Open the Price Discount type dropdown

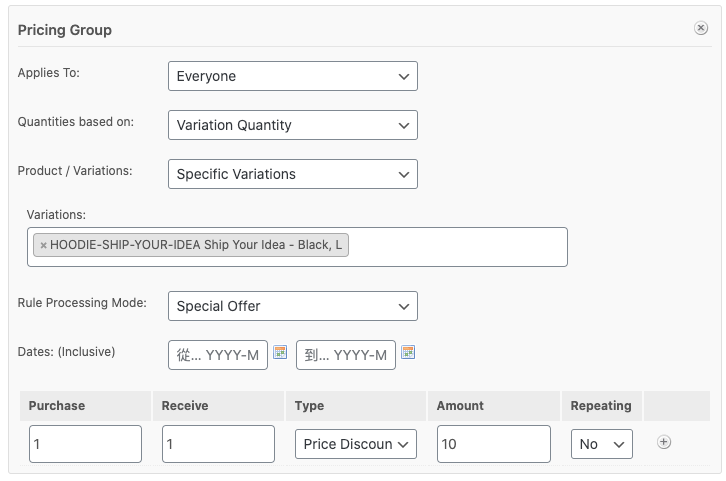pos(355,444)
